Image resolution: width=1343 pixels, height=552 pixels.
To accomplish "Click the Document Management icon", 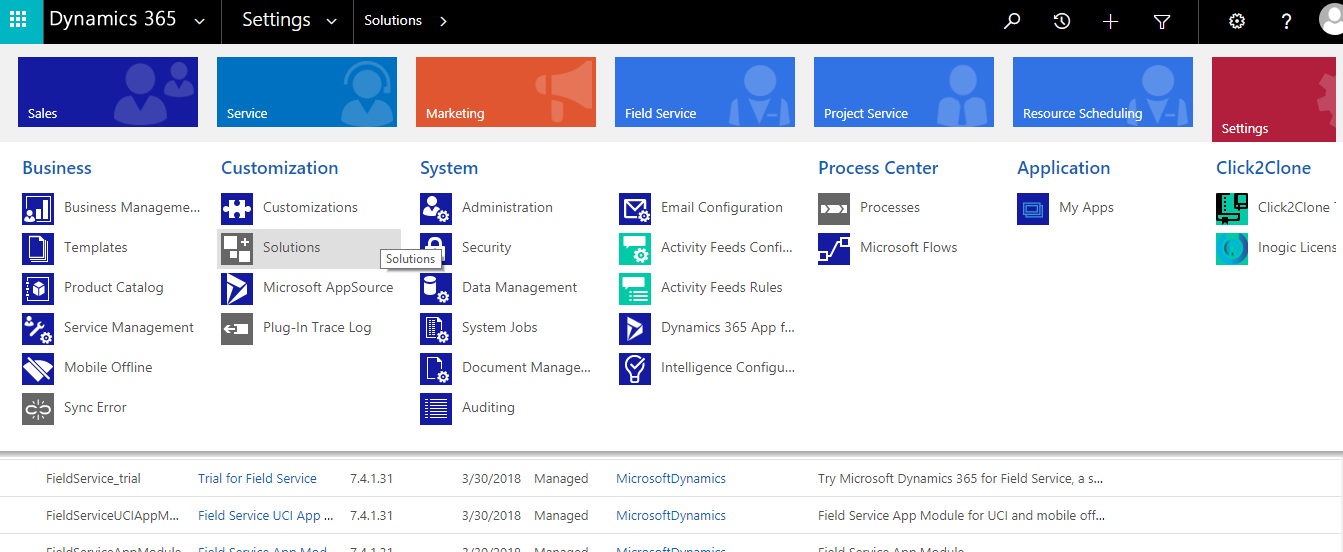I will pyautogui.click(x=436, y=369).
